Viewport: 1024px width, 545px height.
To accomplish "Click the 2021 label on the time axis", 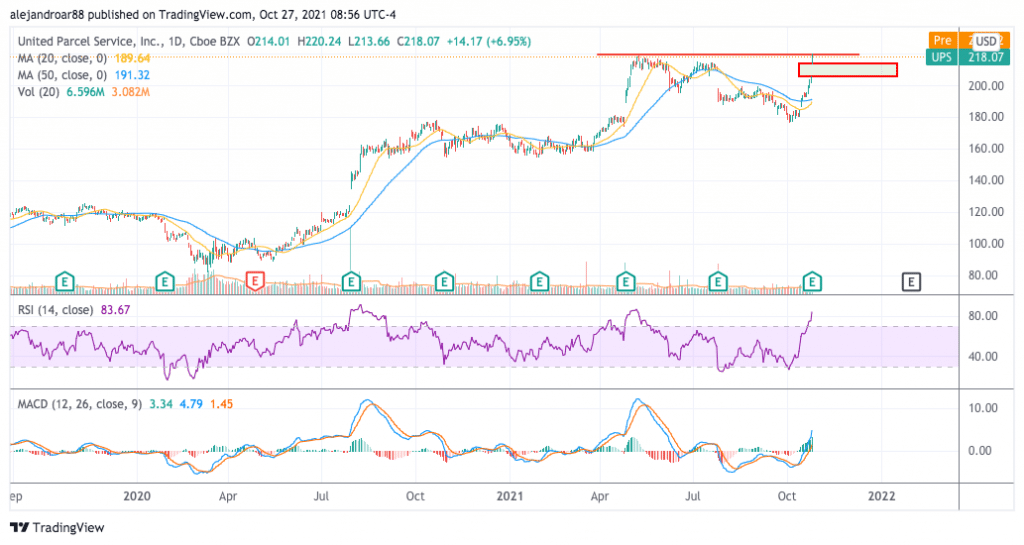I will click(x=509, y=496).
